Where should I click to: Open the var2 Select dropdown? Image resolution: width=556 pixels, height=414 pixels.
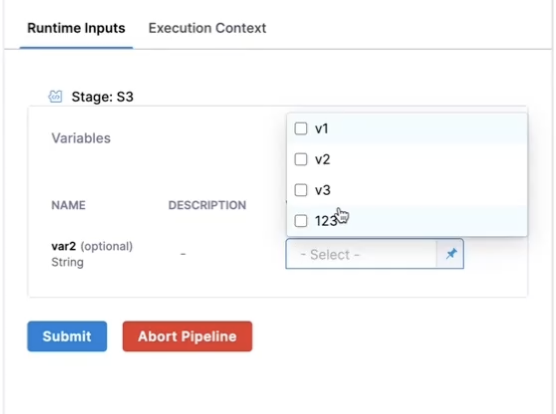(x=361, y=254)
